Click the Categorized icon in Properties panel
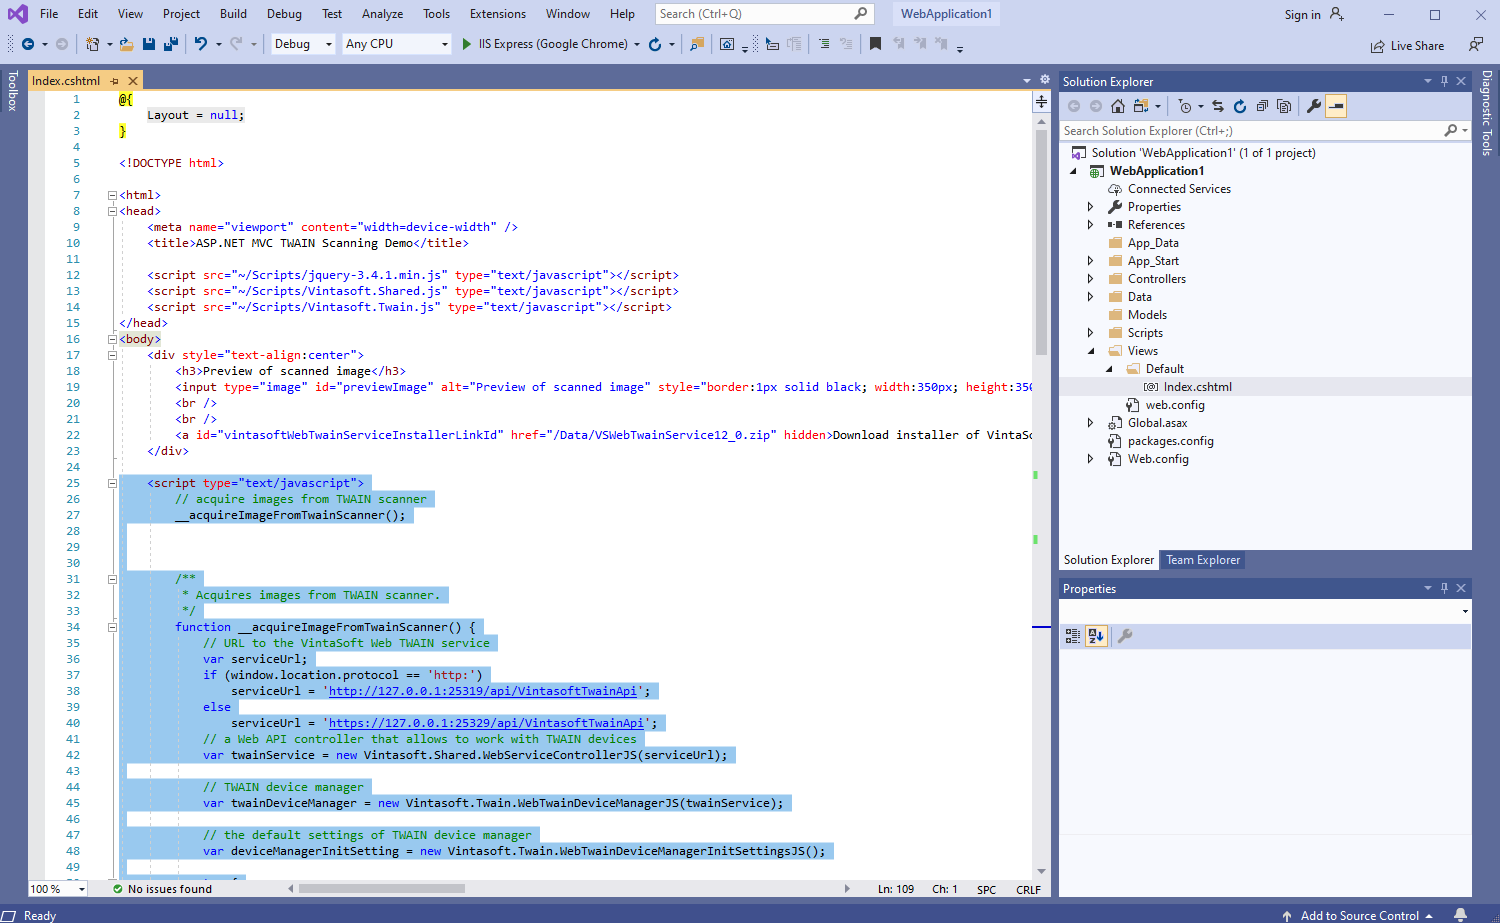The width and height of the screenshot is (1500, 923). [x=1073, y=636]
